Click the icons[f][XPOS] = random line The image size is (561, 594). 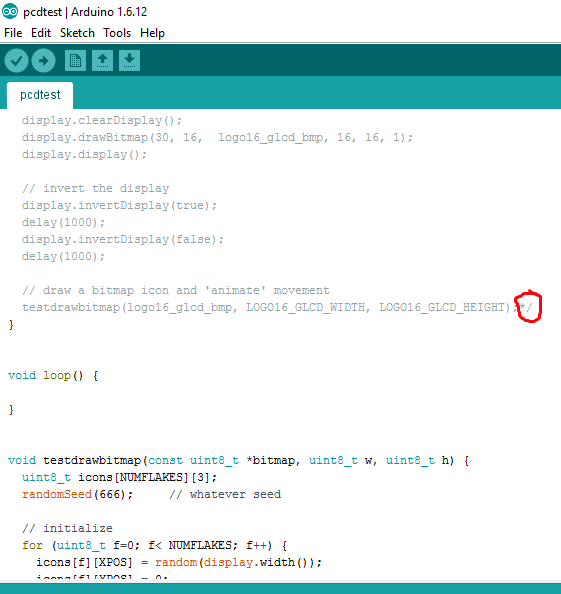coord(179,563)
